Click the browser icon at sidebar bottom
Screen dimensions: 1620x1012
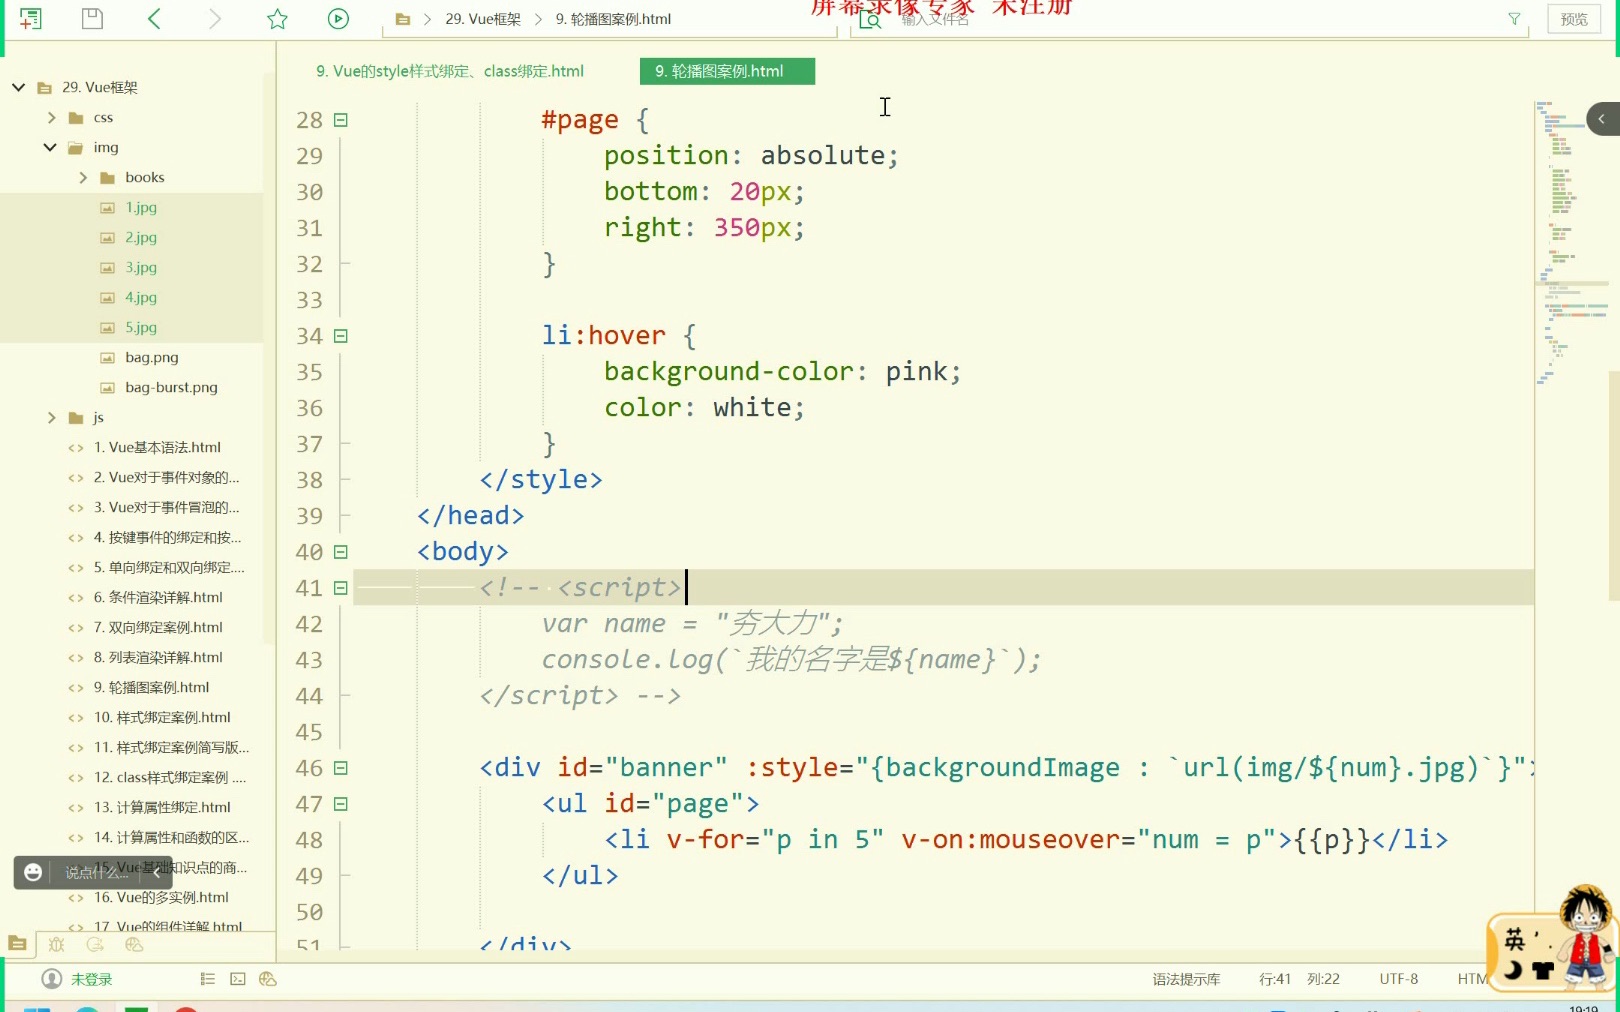click(x=134, y=944)
